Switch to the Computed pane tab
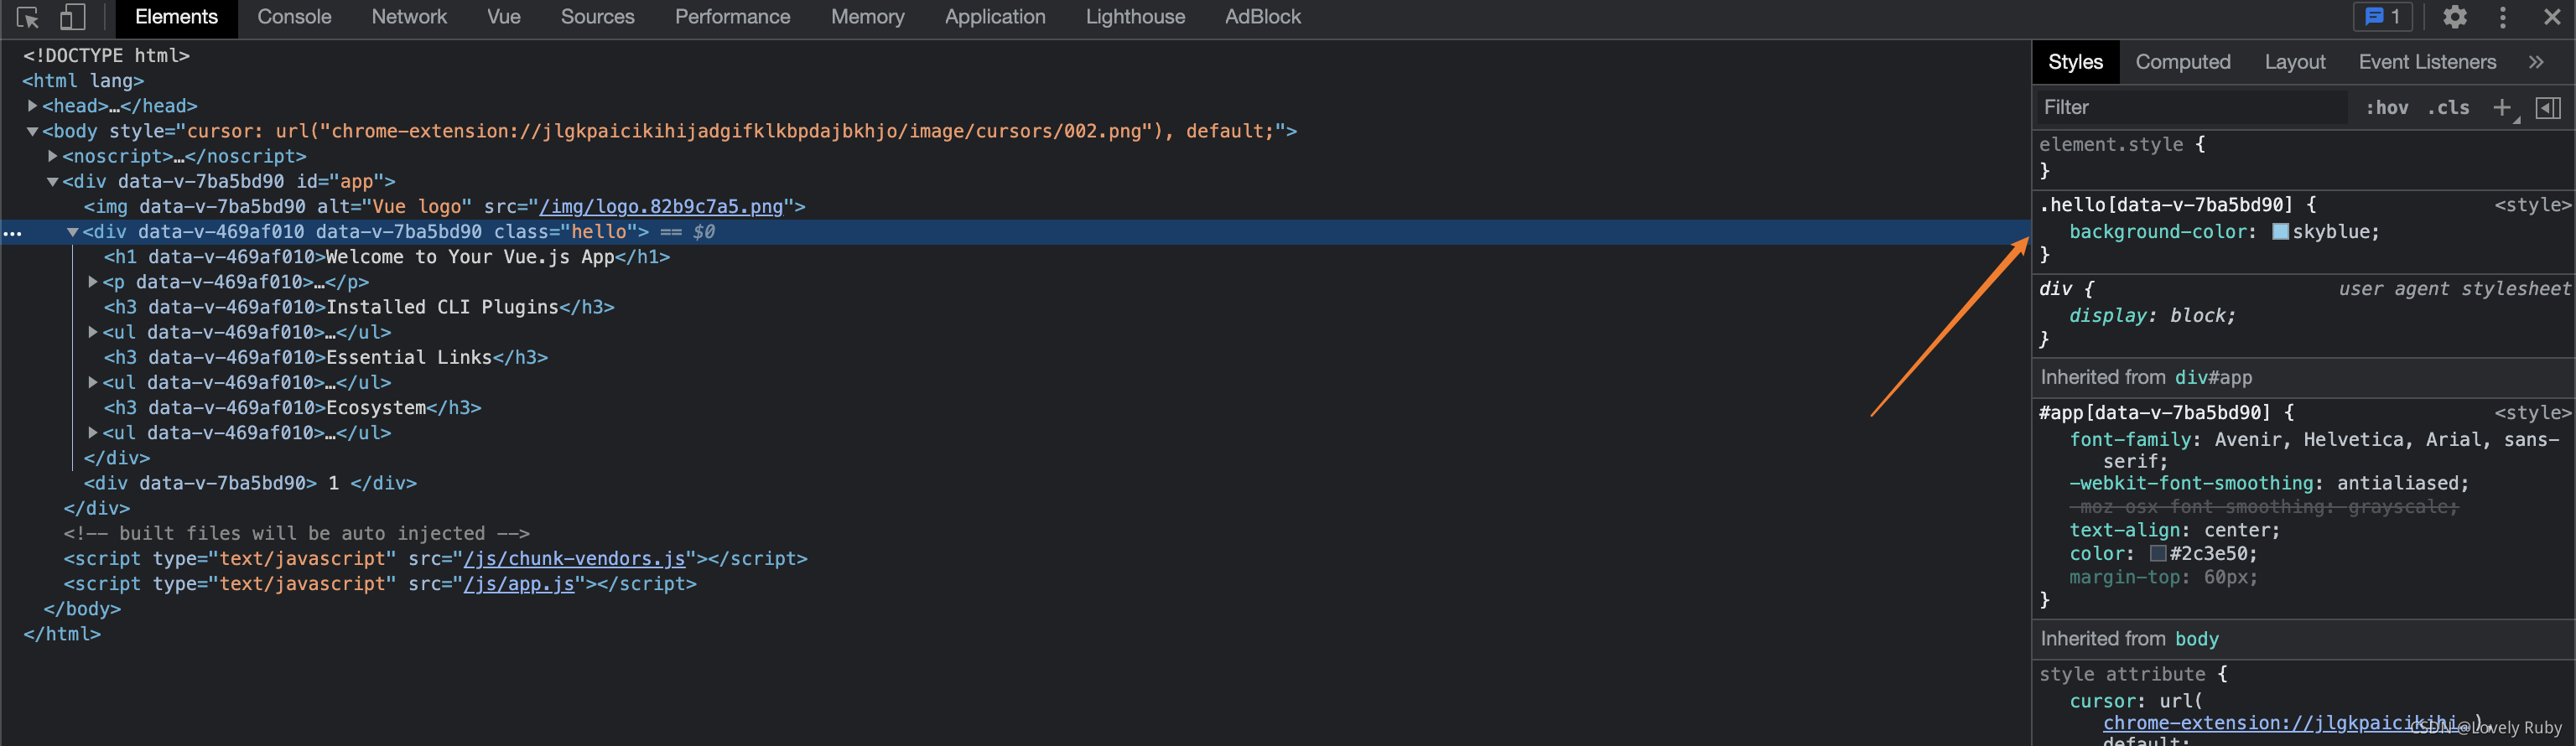This screenshot has height=746, width=2576. click(2183, 62)
